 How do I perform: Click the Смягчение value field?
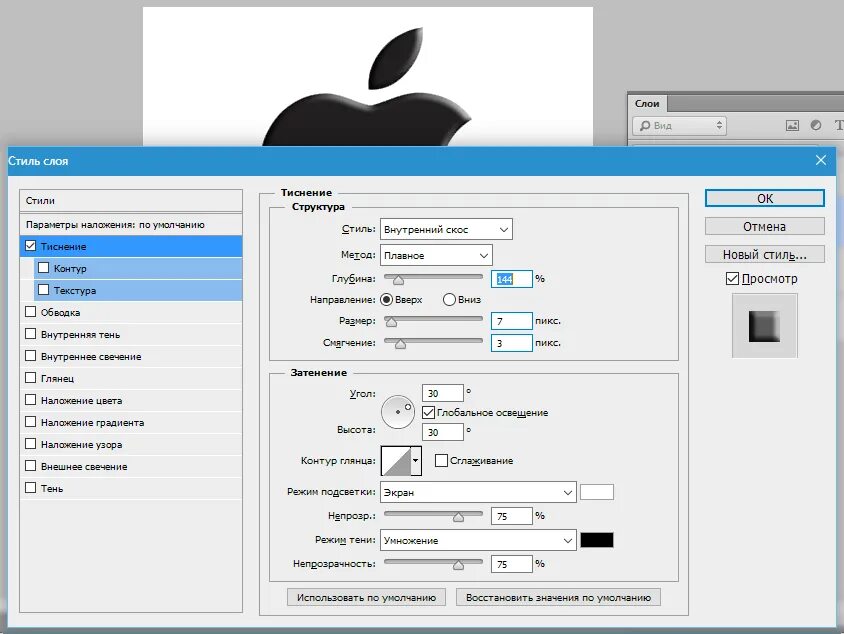511,343
